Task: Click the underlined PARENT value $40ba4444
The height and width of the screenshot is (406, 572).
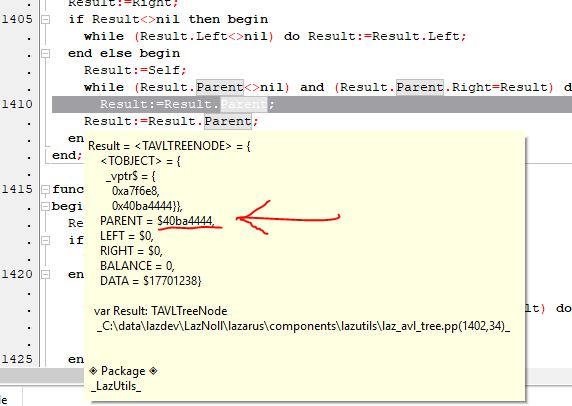Action: tap(186, 221)
